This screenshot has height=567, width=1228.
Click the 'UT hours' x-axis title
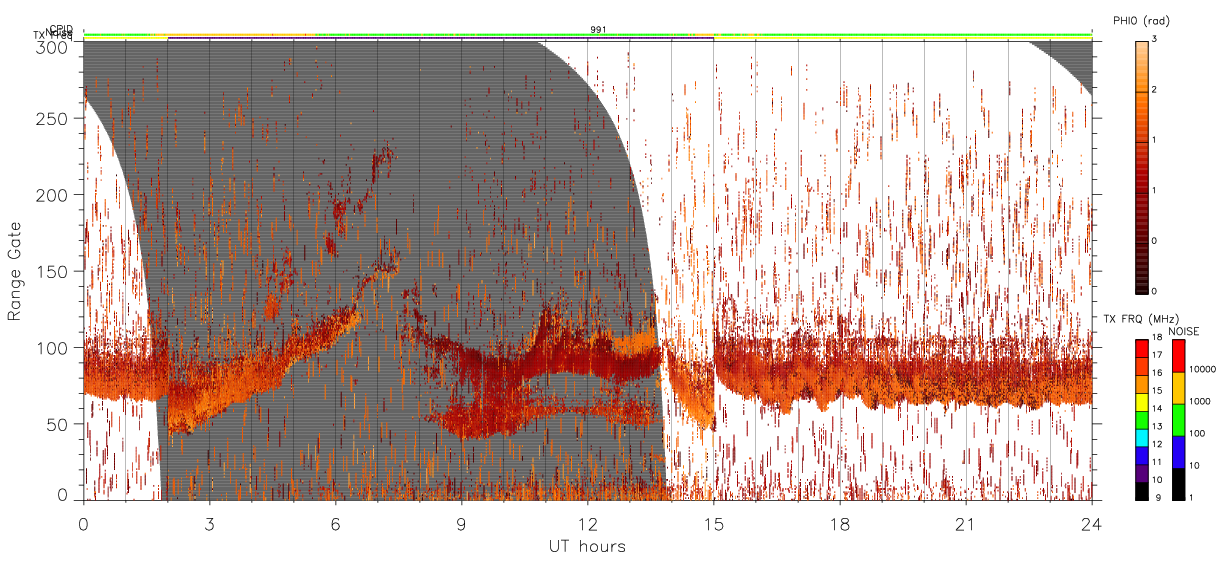tap(587, 546)
